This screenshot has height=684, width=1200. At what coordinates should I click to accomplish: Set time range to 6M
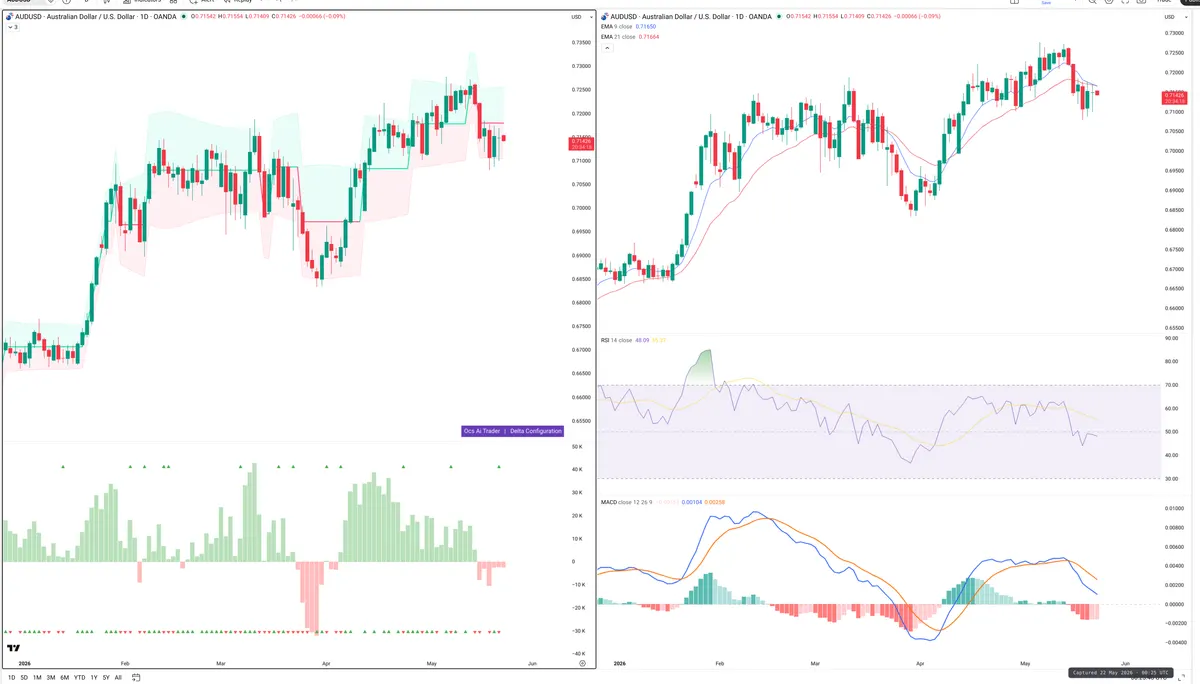point(64,677)
